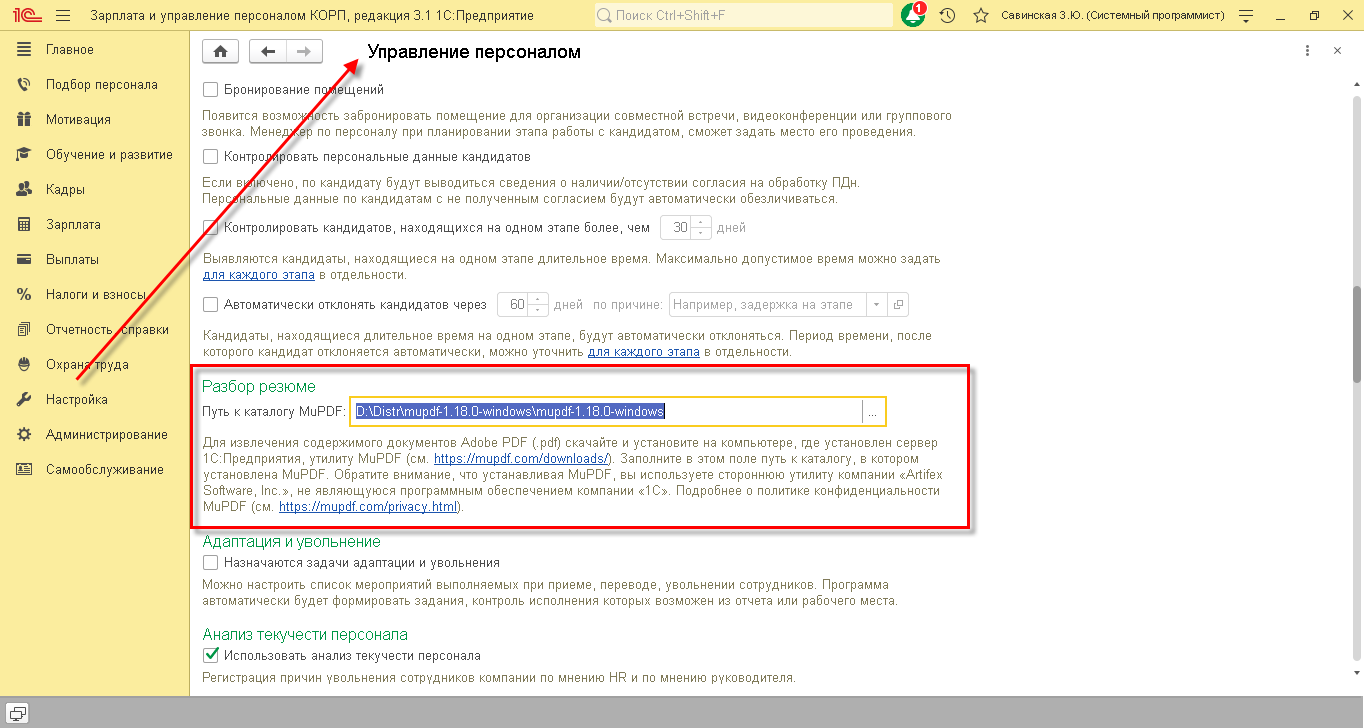Open the mupdf.com/privacy.html link
The image size is (1364, 728).
(368, 507)
